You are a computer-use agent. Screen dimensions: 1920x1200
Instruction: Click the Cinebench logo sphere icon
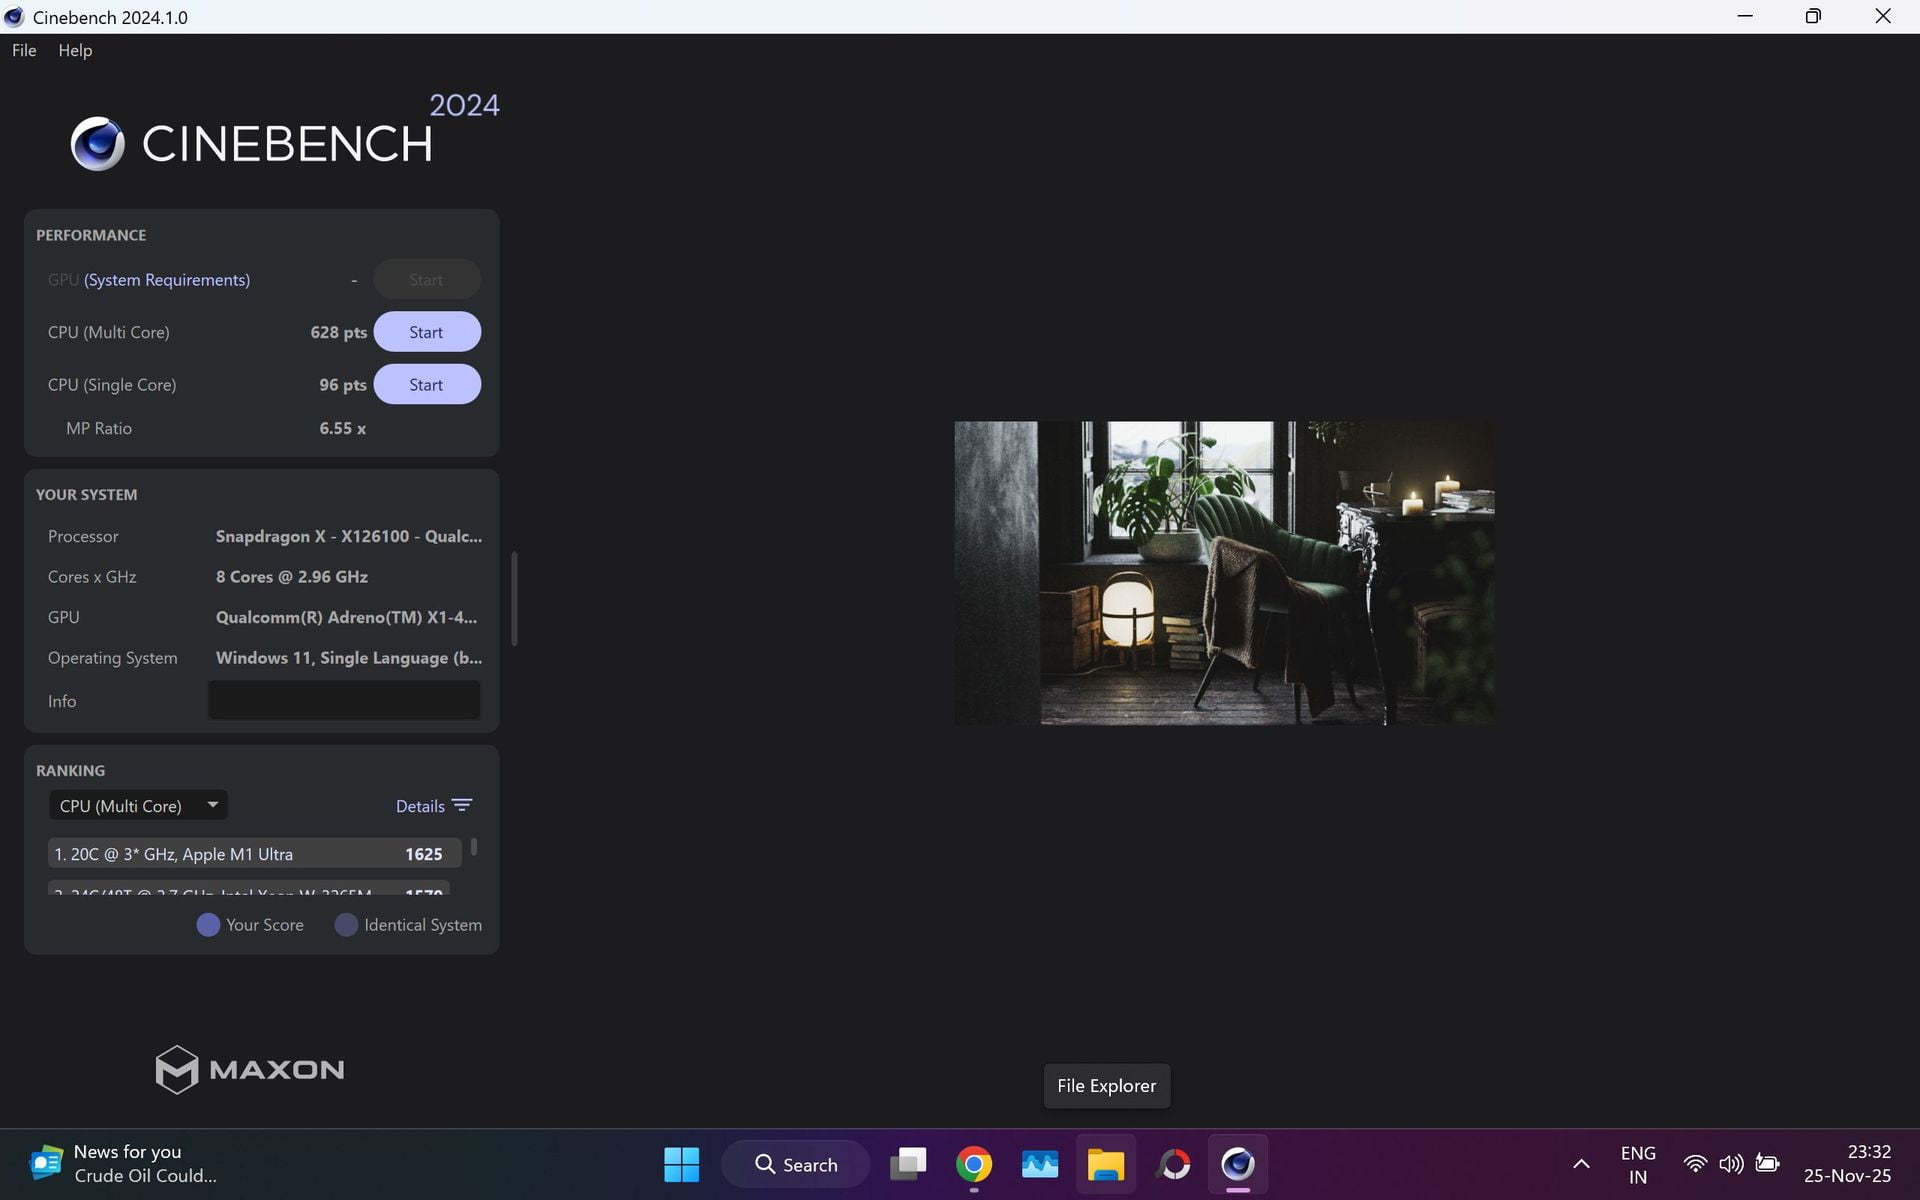tap(97, 144)
